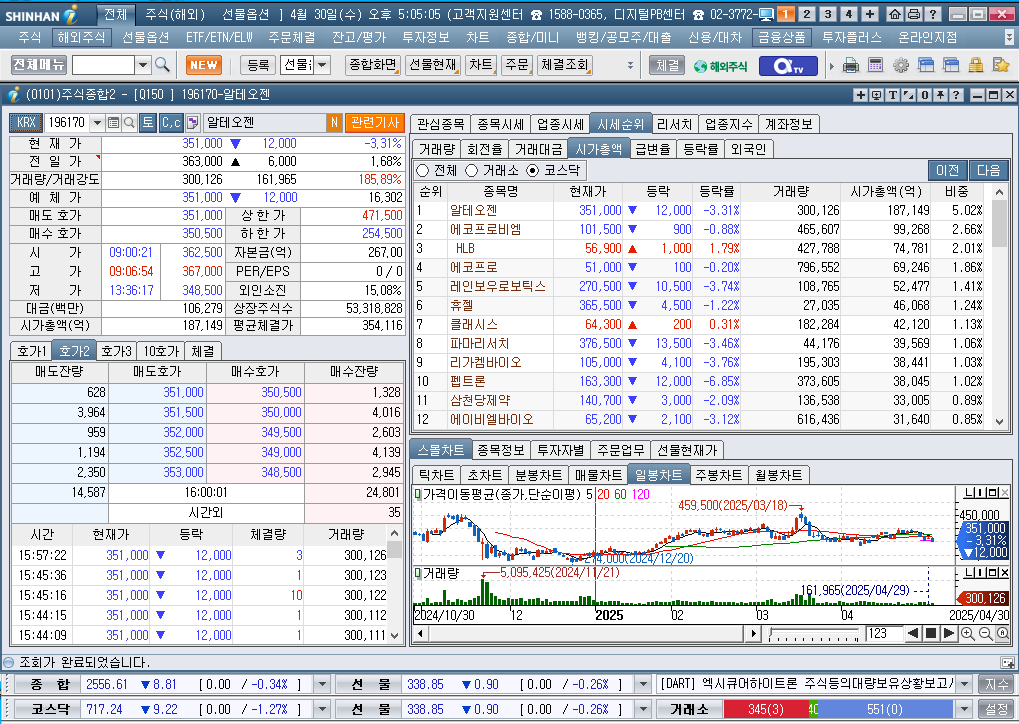1019x724 pixels.
Task: Click the ranking table vertical scrollbar down arrow
Action: click(x=1000, y=422)
